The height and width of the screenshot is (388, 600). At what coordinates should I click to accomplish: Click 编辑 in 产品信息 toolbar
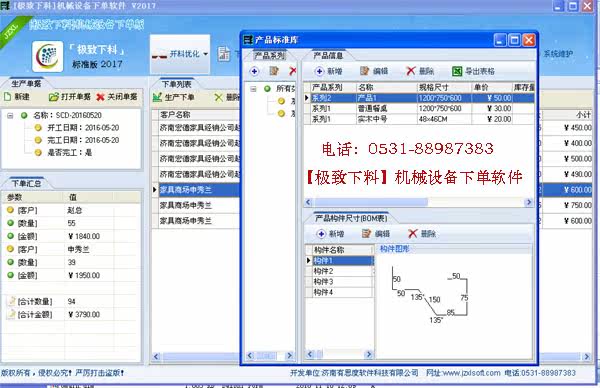pos(374,71)
